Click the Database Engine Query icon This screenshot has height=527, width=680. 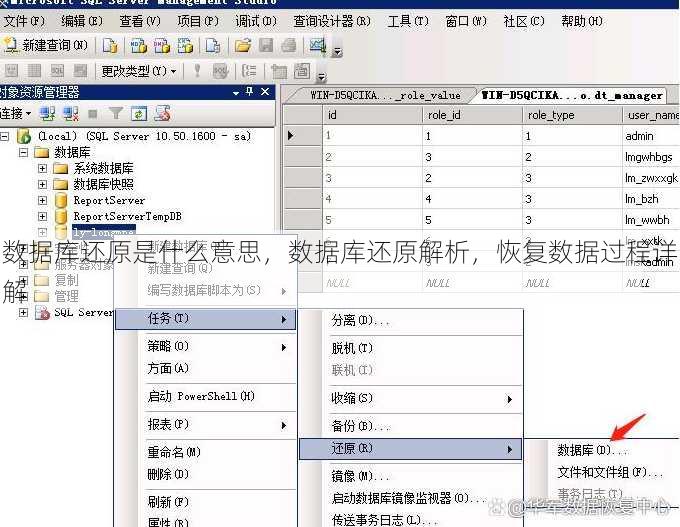coord(110,45)
